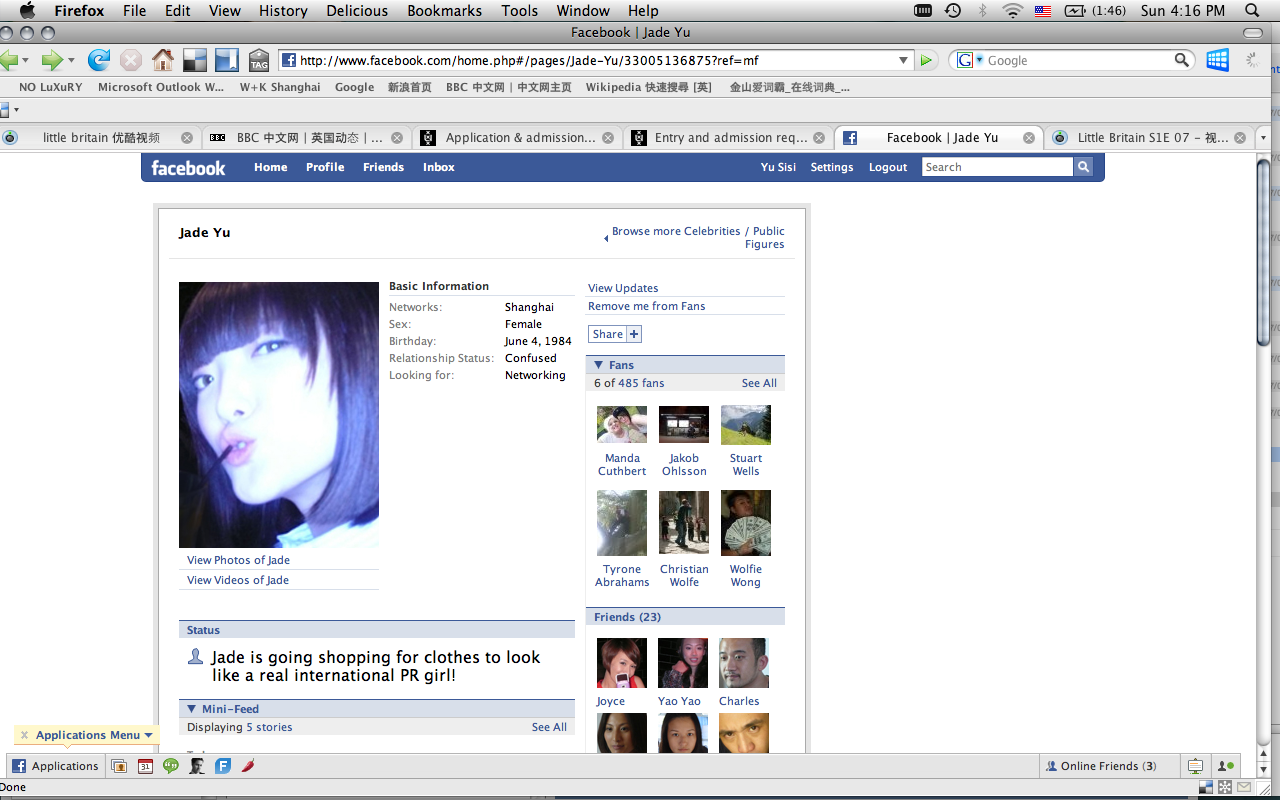This screenshot has height=800, width=1280.
Task: Click Joyce's friend thumbnail
Action: coord(622,663)
